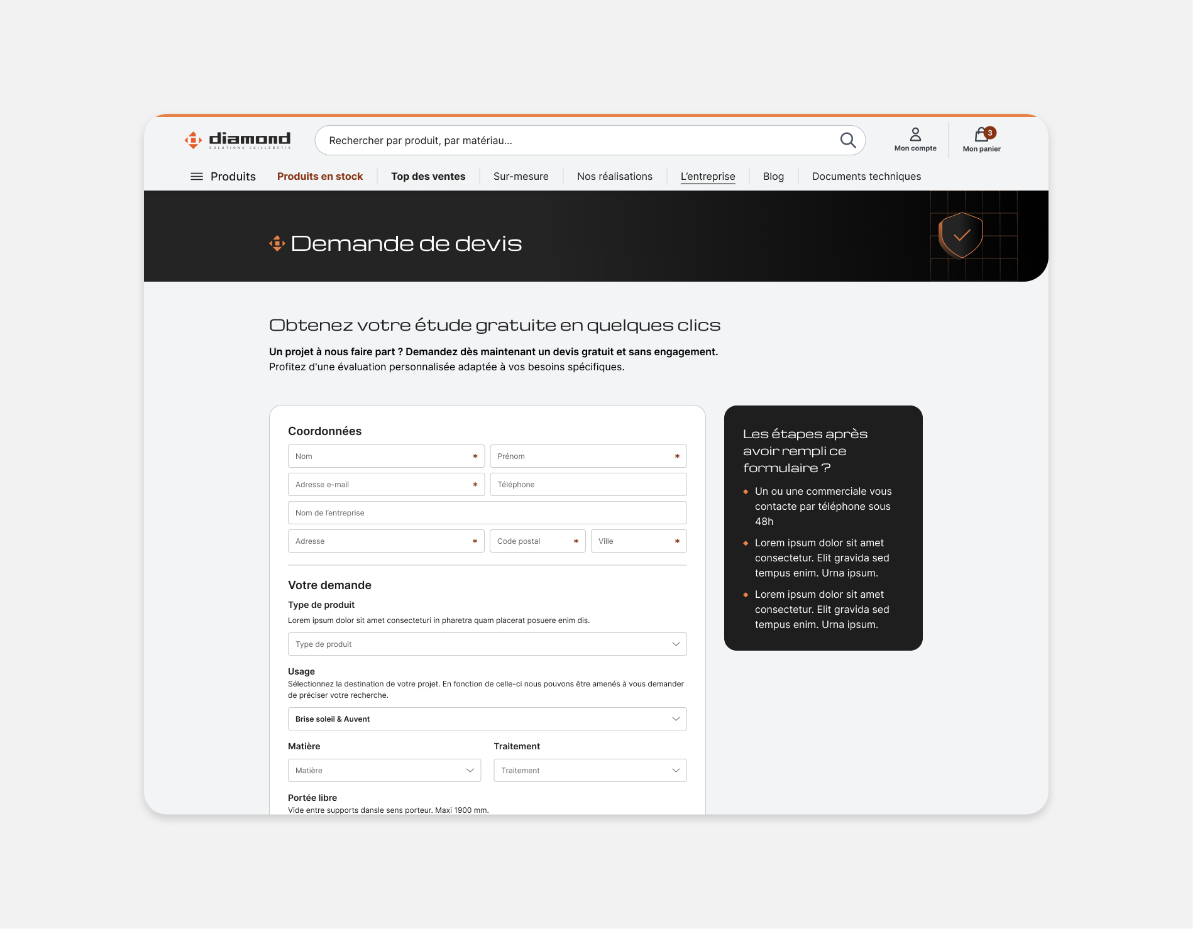The image size is (1193, 929).
Task: Open the Blog menu item
Action: tap(773, 177)
